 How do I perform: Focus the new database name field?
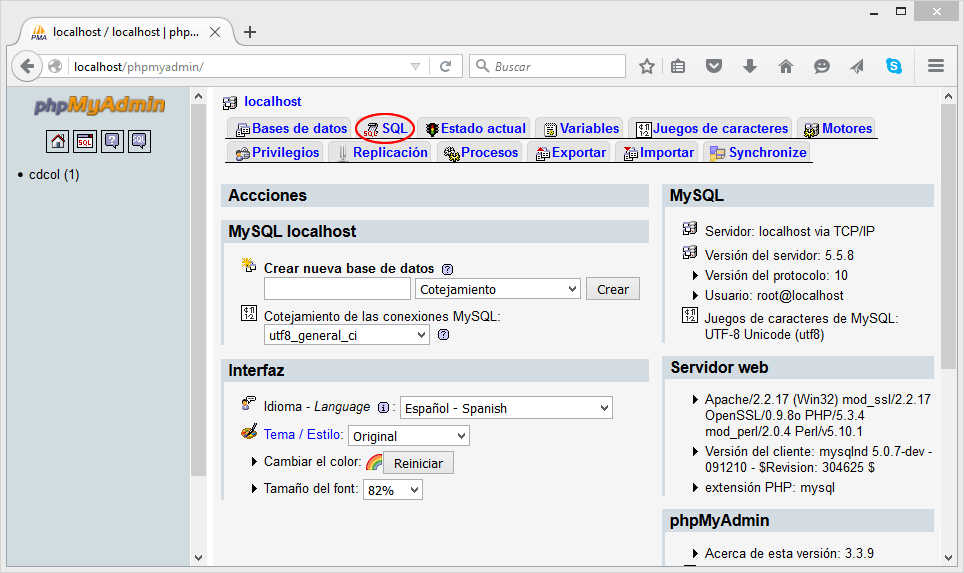click(337, 289)
